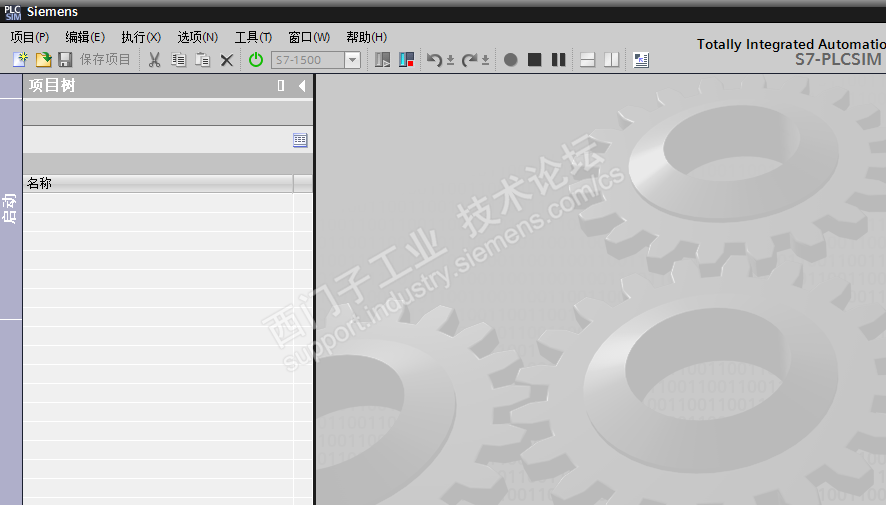Click the open project folder icon
Image resolution: width=886 pixels, height=505 pixels.
(x=44, y=59)
